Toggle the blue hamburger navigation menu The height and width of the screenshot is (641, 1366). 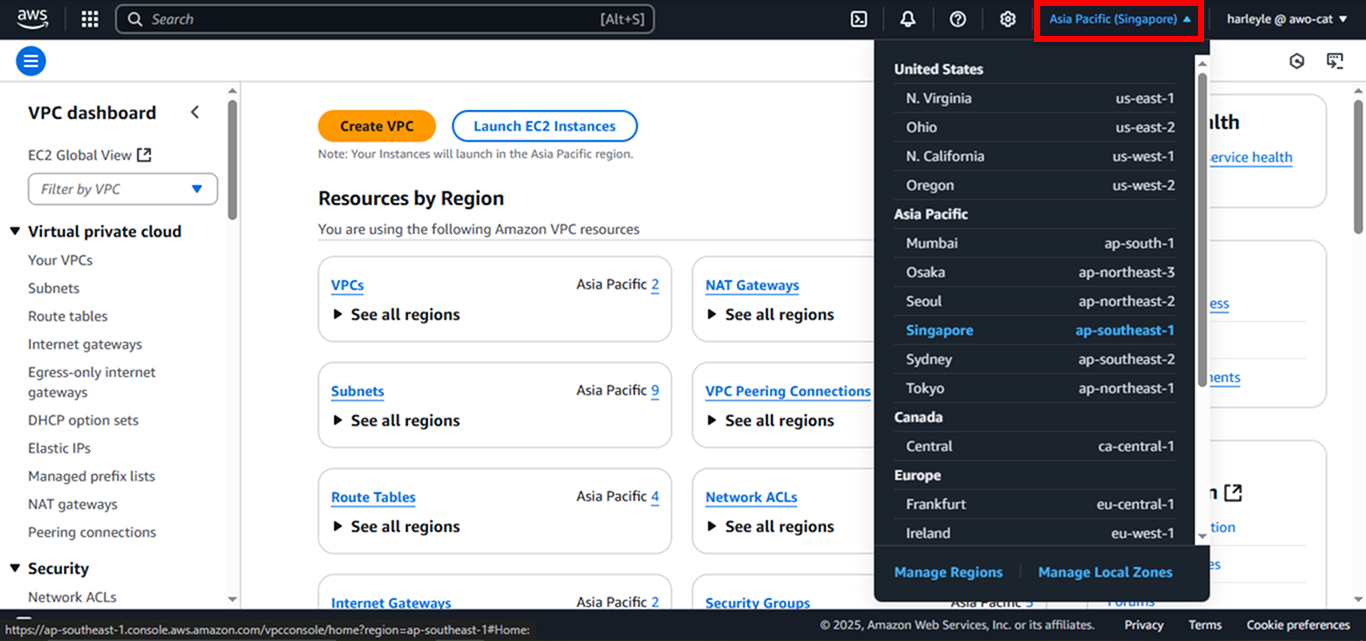31,61
